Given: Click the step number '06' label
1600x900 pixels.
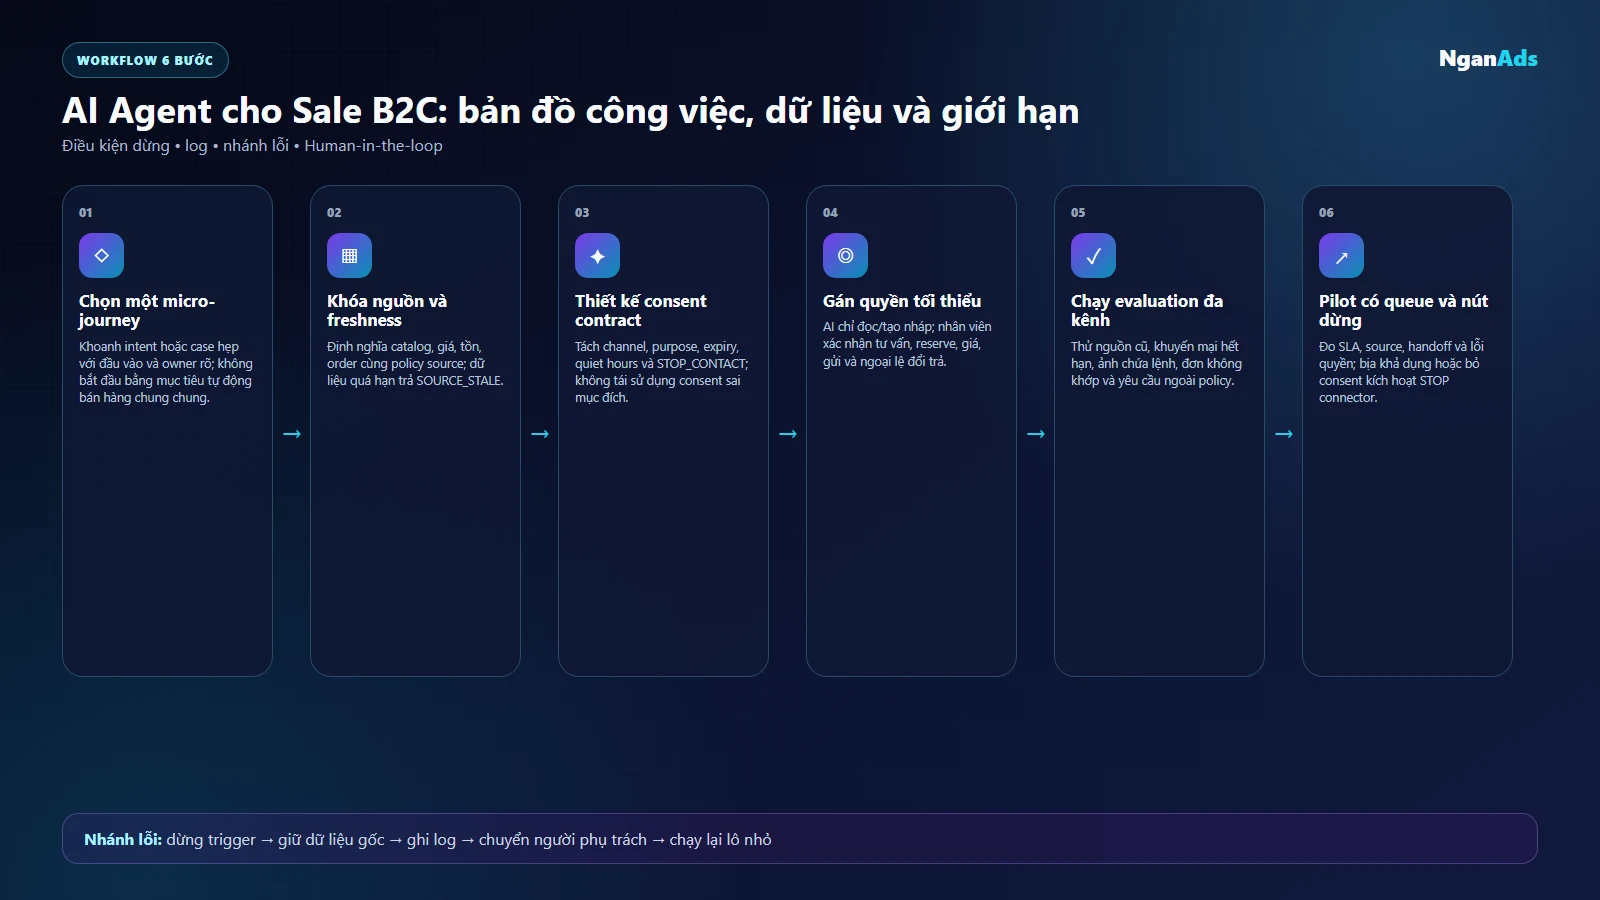Looking at the screenshot, I should (1326, 213).
